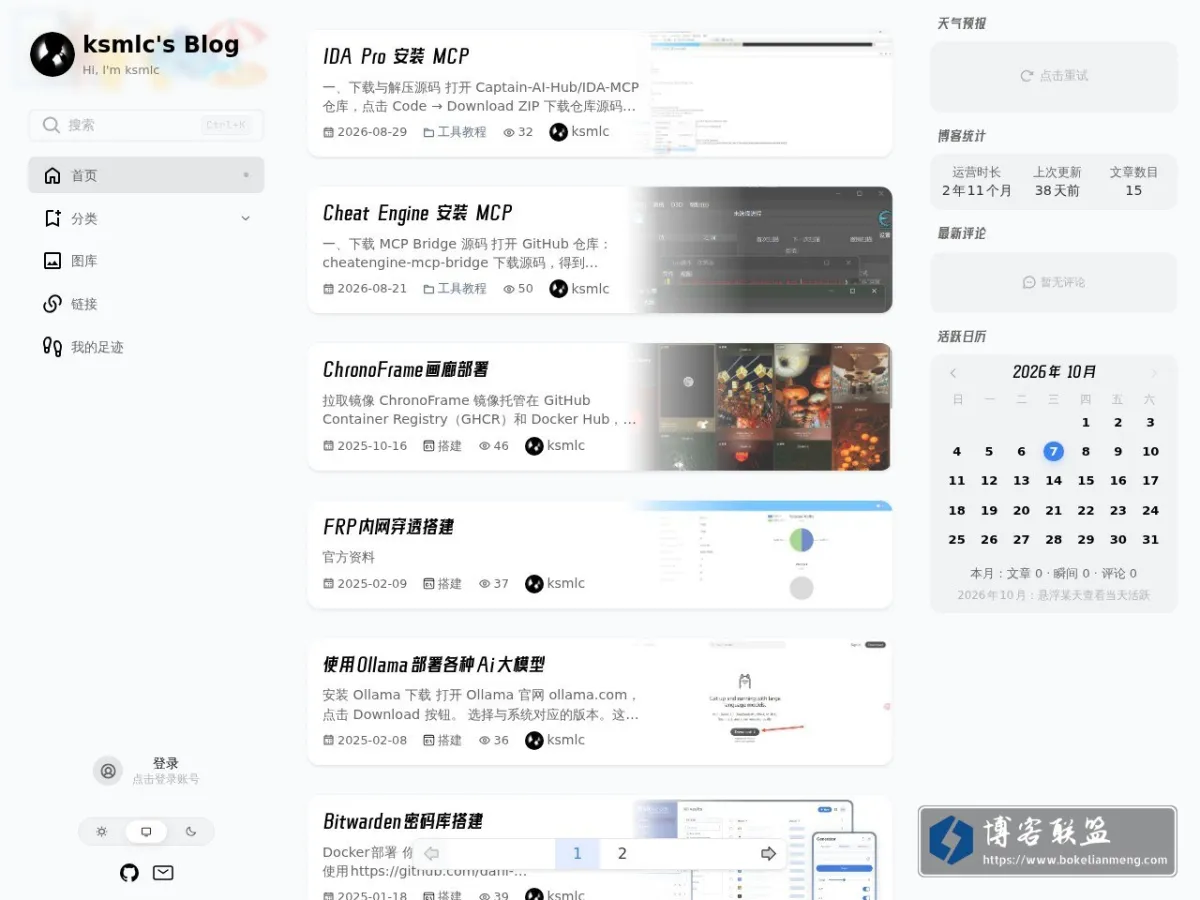Go to 首页 in the sidebar
Image resolution: width=1200 pixels, height=900 pixels.
146,175
